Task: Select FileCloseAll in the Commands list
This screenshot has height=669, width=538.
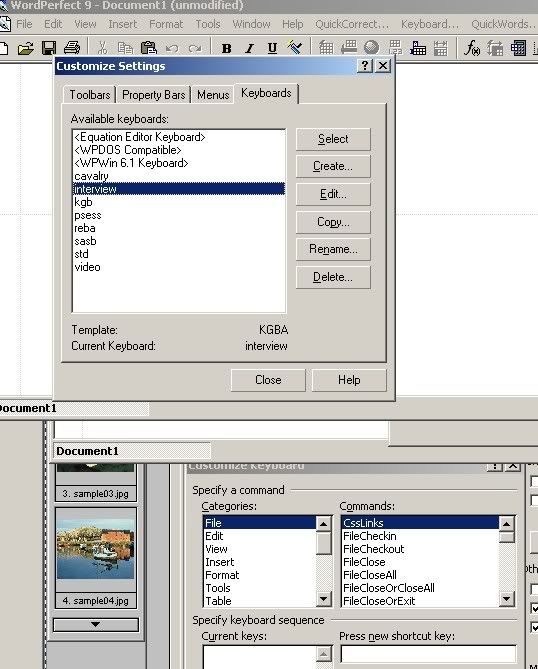Action: (x=420, y=575)
